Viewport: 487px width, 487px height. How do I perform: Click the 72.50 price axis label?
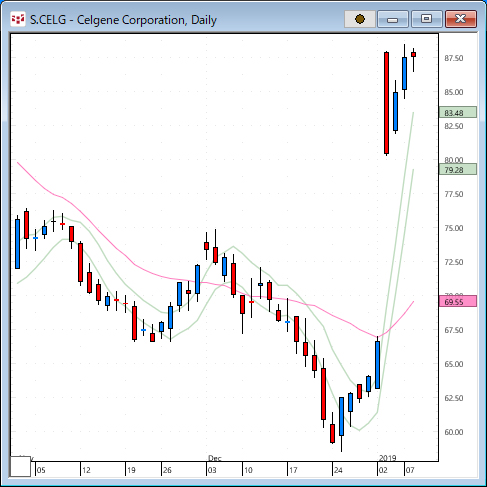(x=454, y=262)
